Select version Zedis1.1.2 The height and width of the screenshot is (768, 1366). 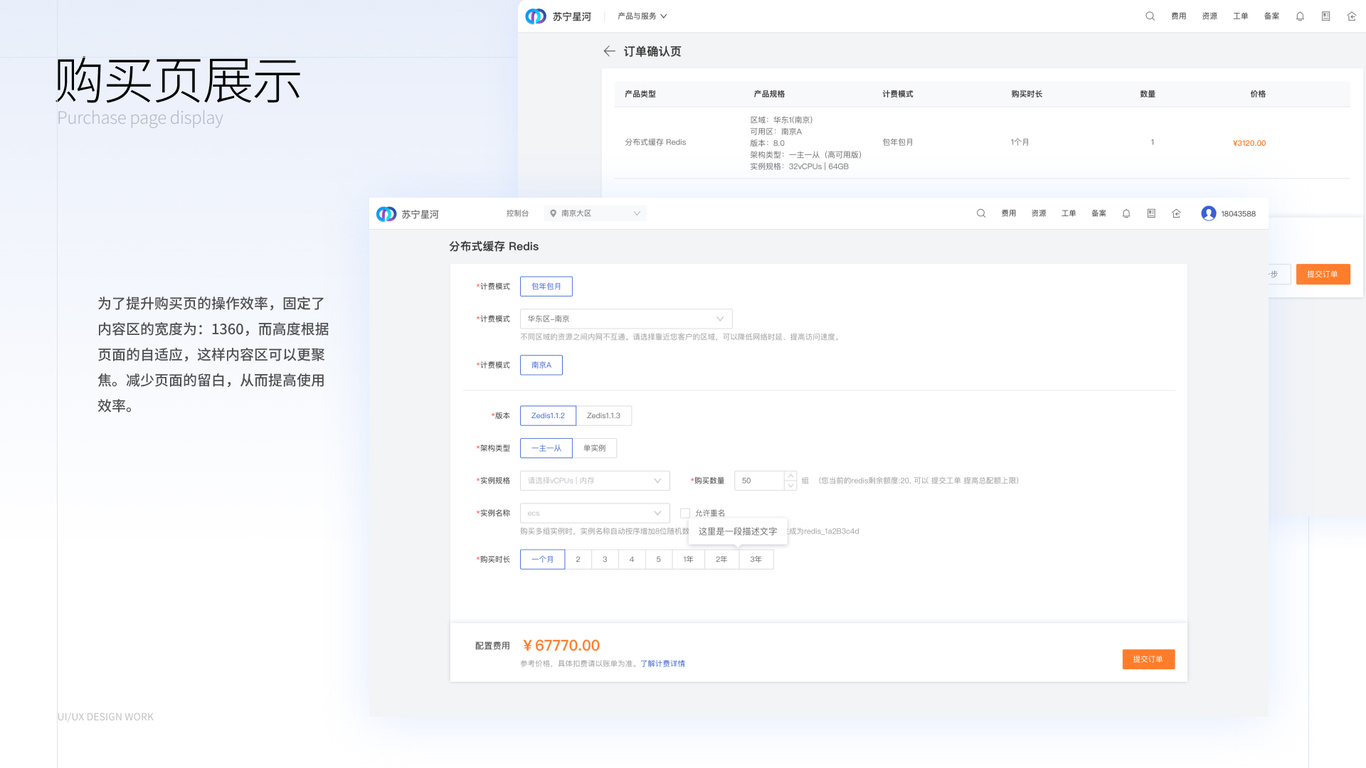548,416
